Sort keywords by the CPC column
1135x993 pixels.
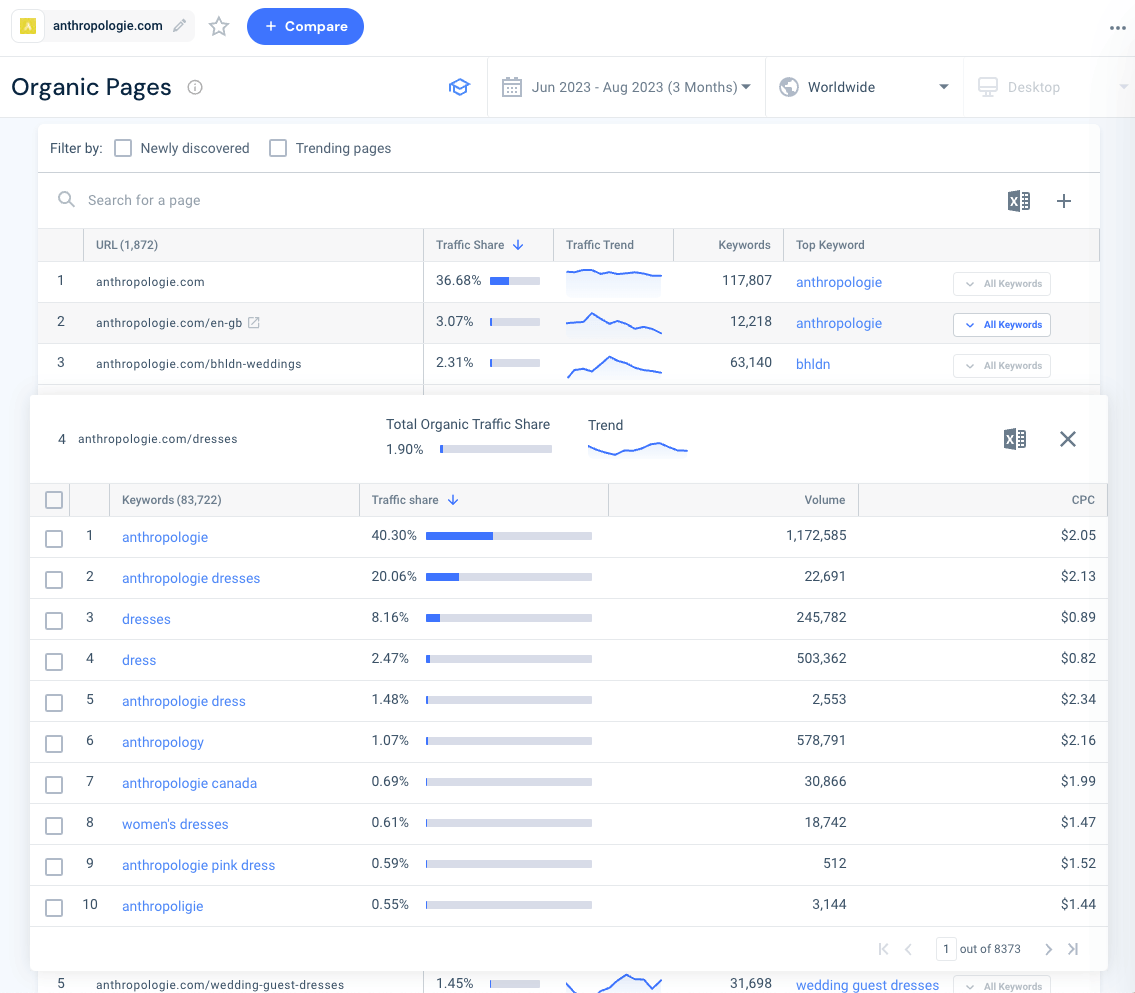coord(1083,500)
